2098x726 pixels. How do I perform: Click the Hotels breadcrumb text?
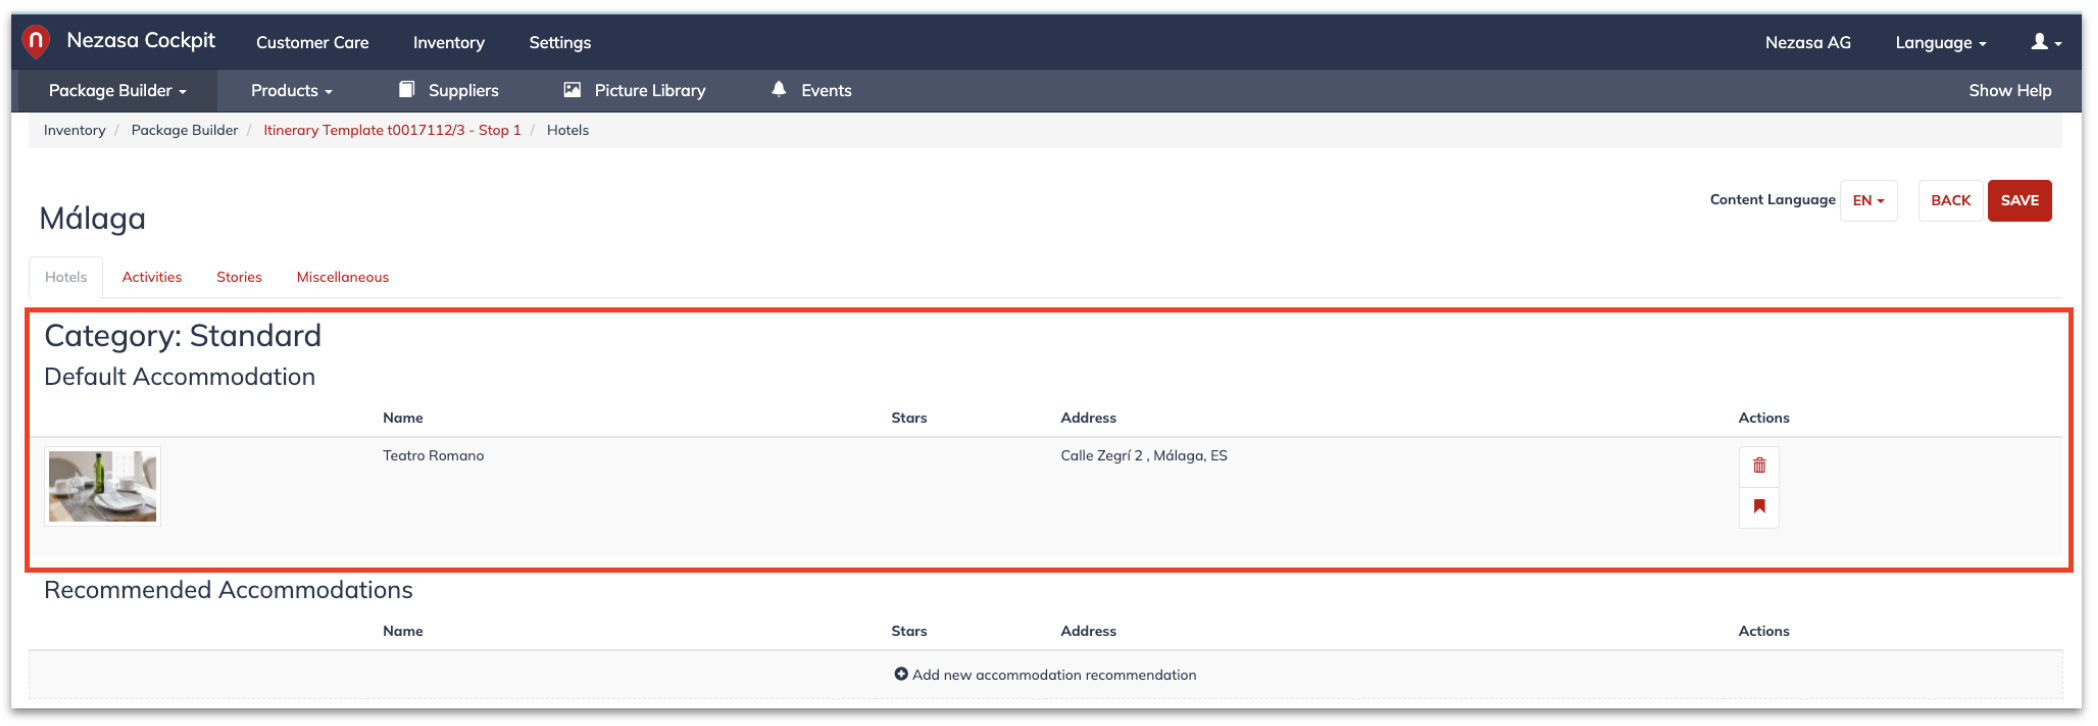[569, 131]
